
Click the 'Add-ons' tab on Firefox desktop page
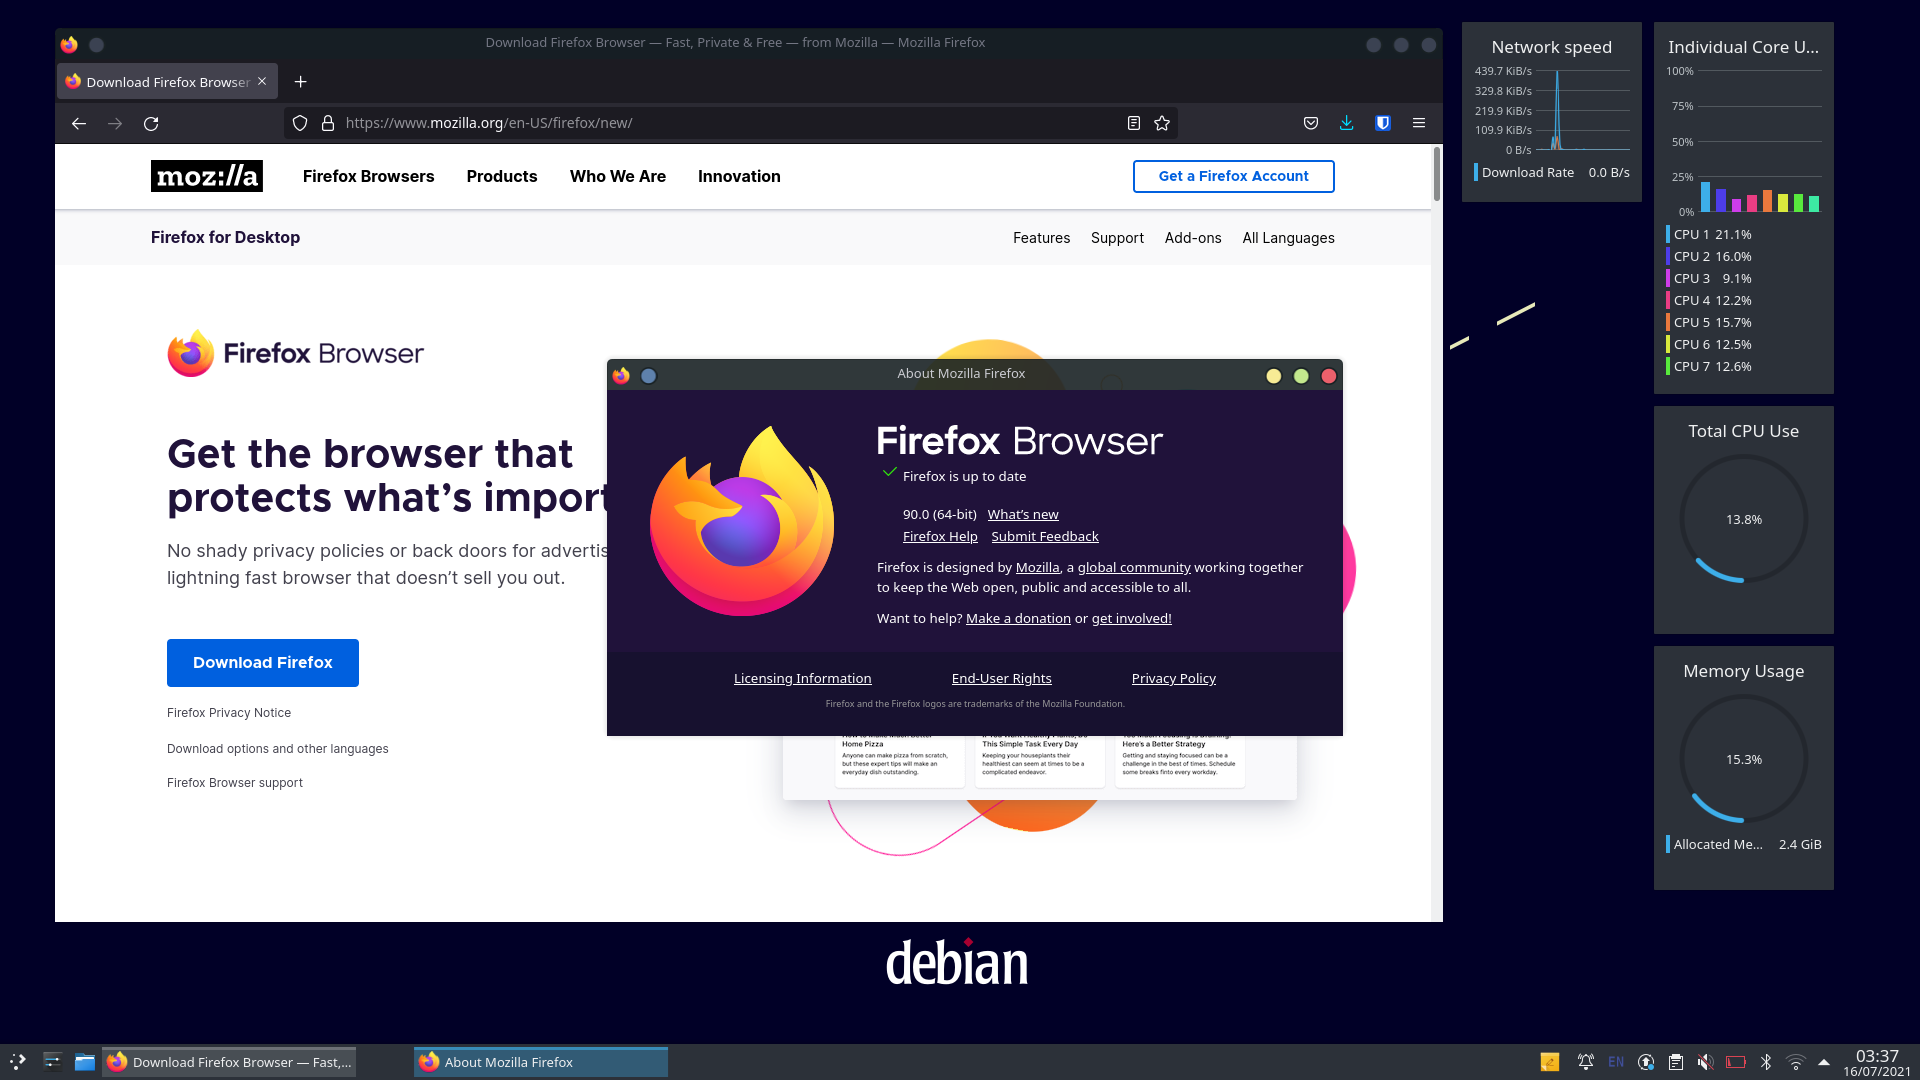pyautogui.click(x=1192, y=237)
